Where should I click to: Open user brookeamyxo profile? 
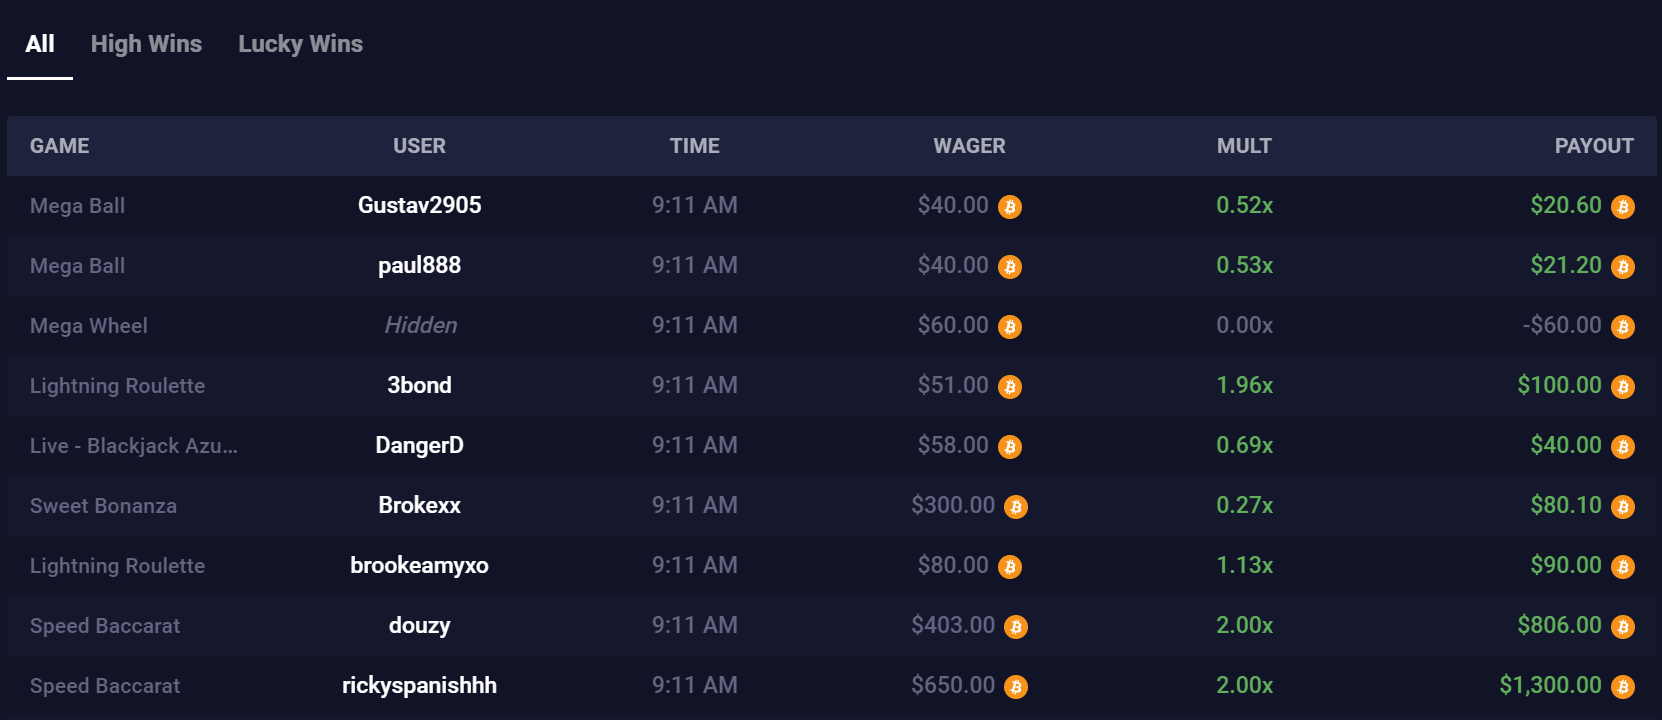[x=419, y=565]
